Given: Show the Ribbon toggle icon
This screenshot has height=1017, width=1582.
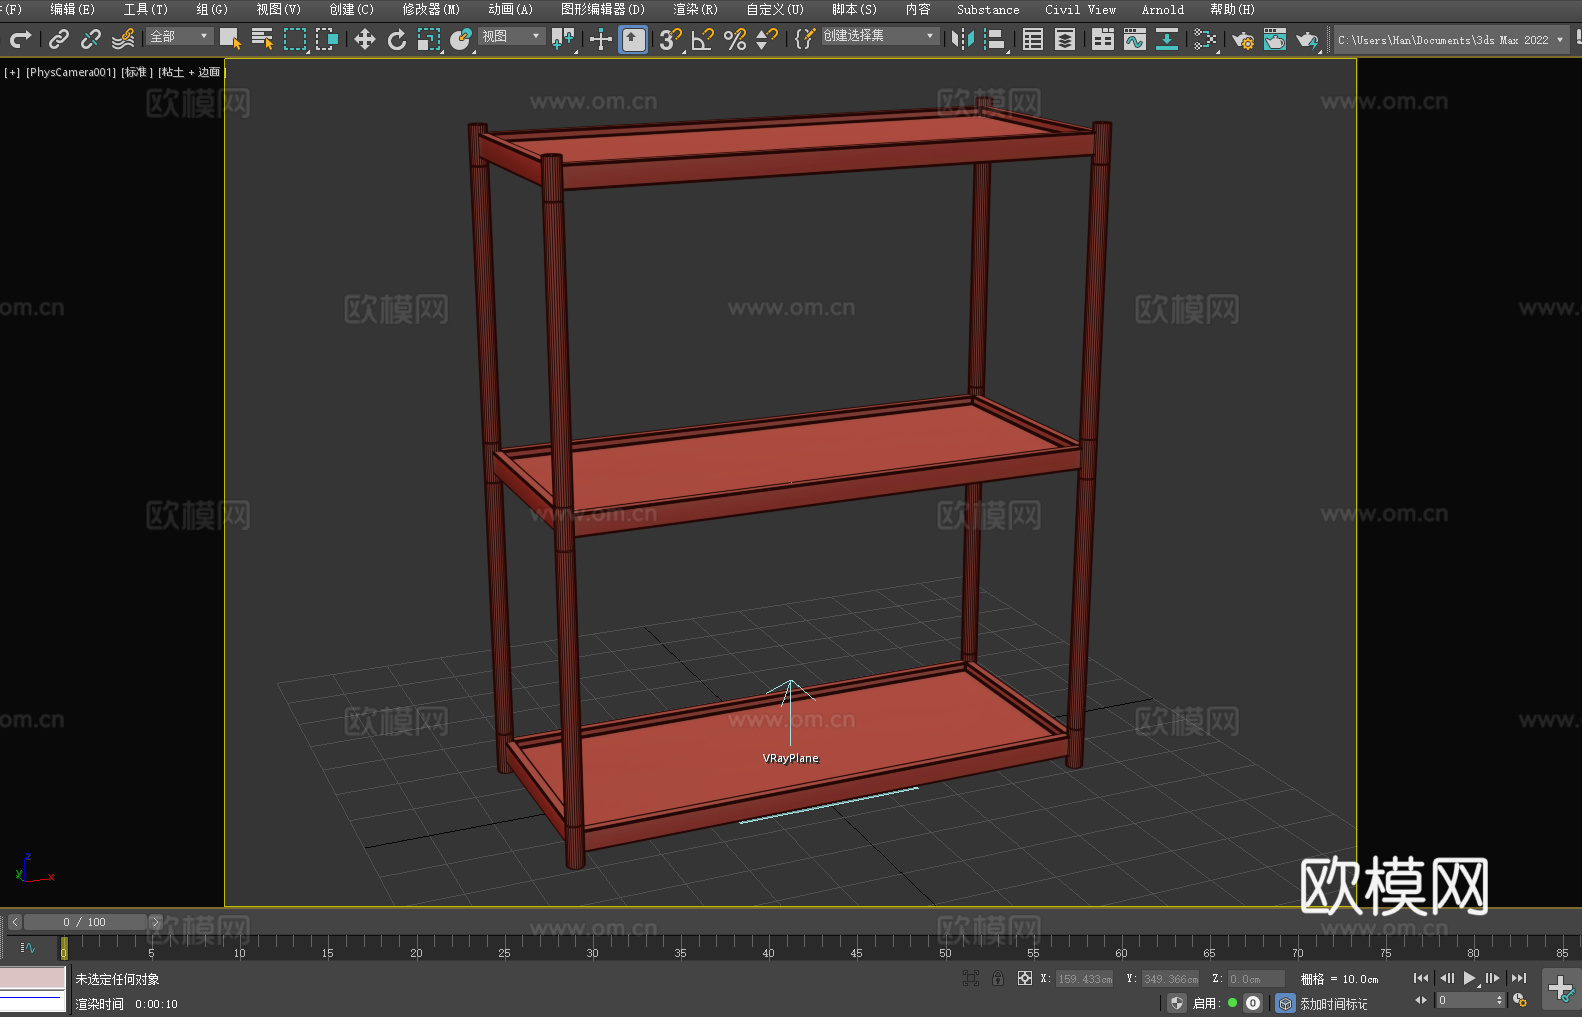Looking at the screenshot, I should (1103, 39).
